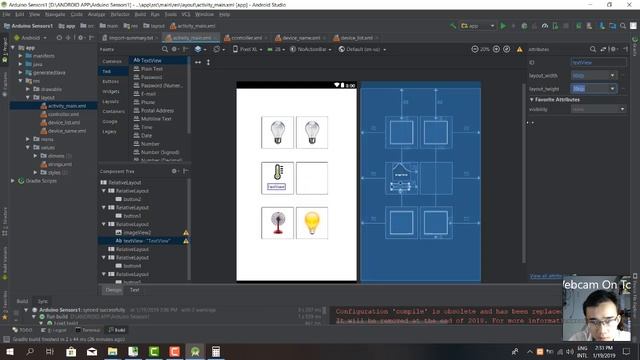
Task: Switch to Text editor tab
Action: (135, 290)
